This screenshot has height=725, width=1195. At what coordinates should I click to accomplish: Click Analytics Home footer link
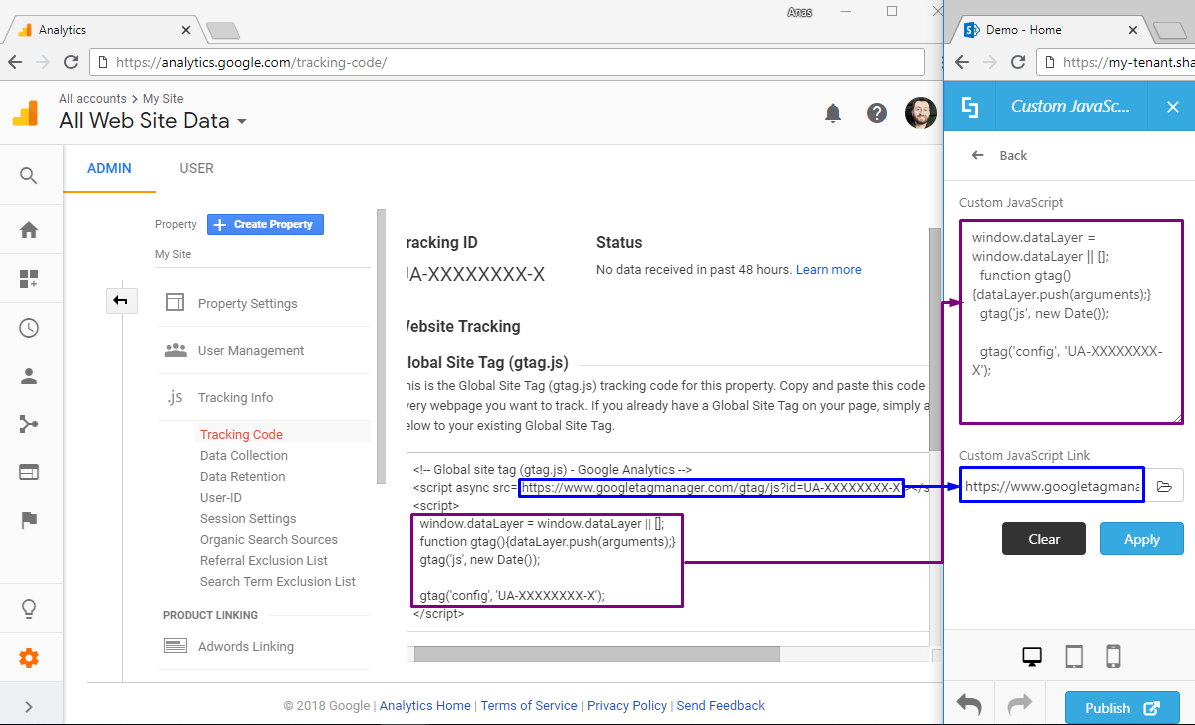click(425, 706)
